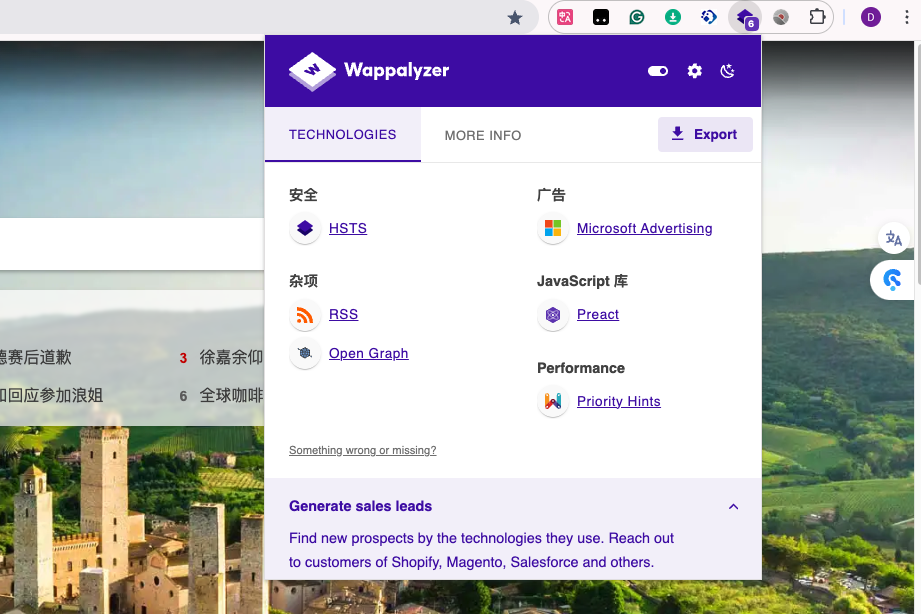Open the profile avatar D menu

point(871,17)
